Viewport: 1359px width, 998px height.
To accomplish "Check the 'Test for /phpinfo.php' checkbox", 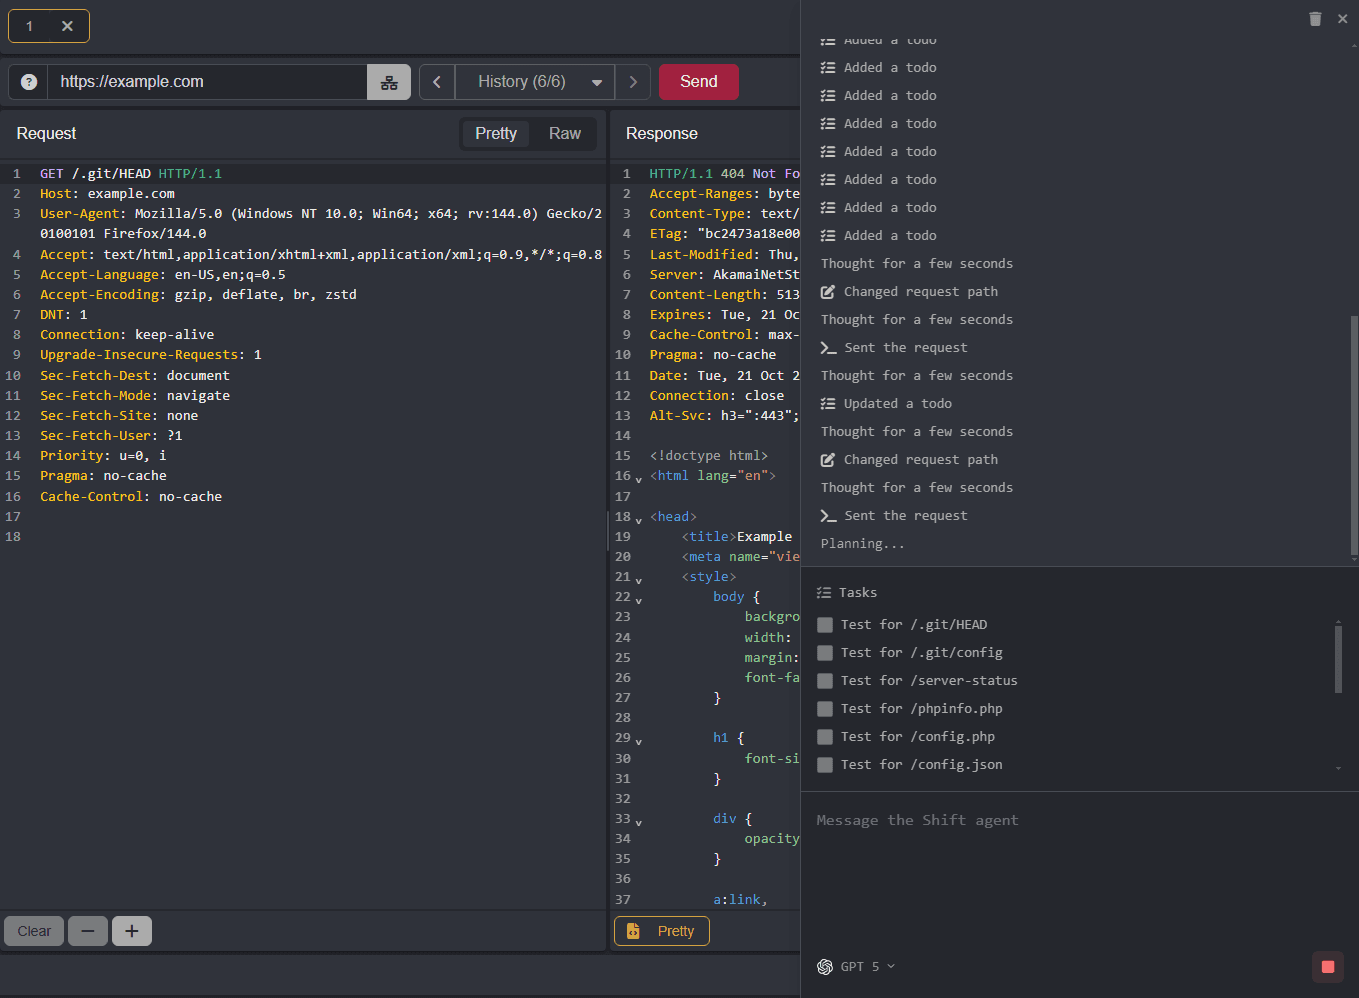I will click(824, 708).
